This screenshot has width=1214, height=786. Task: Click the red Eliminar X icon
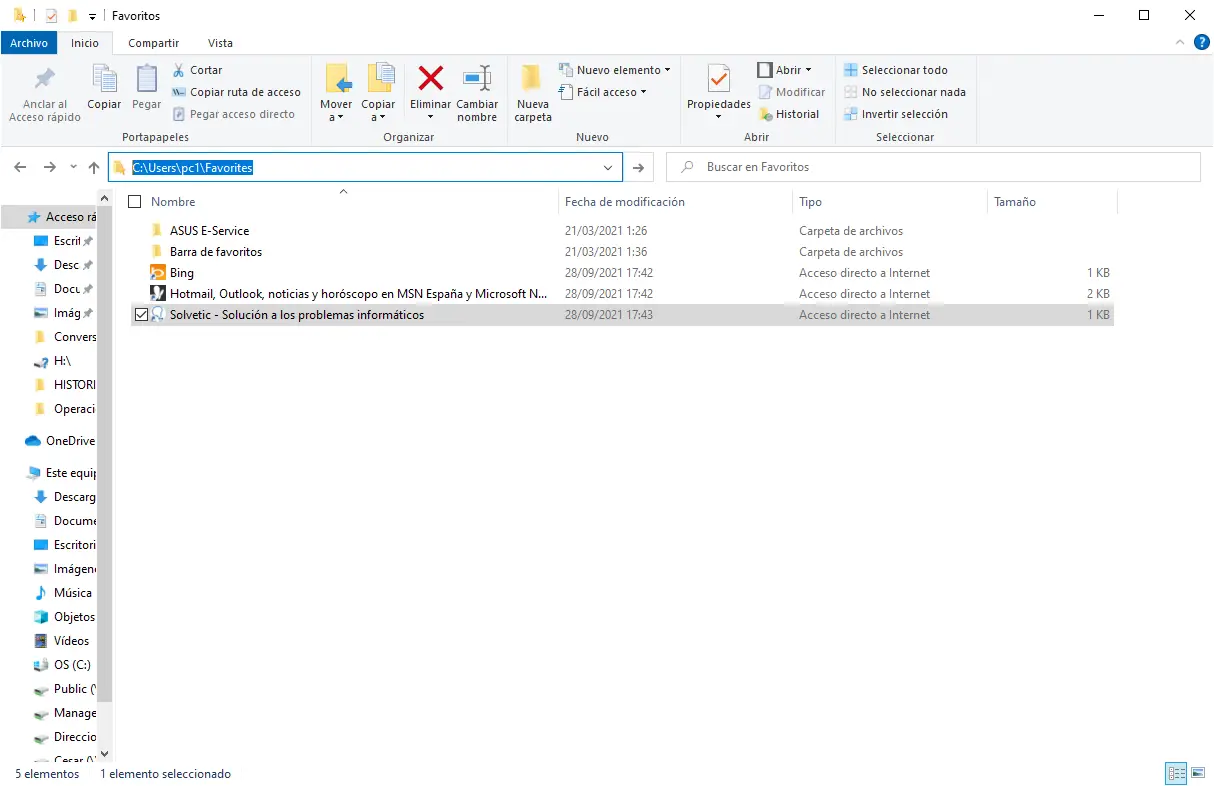coord(431,78)
